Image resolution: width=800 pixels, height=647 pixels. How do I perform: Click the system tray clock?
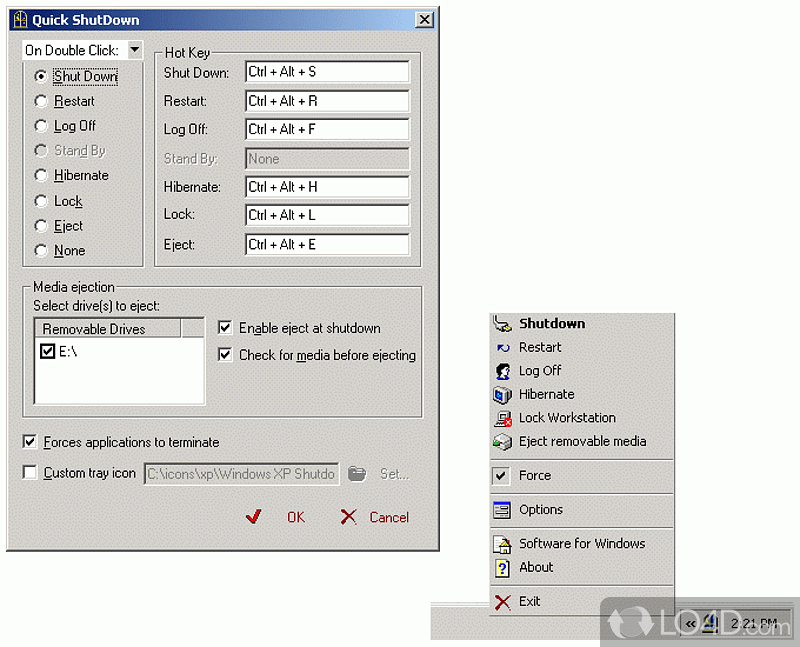pos(754,624)
